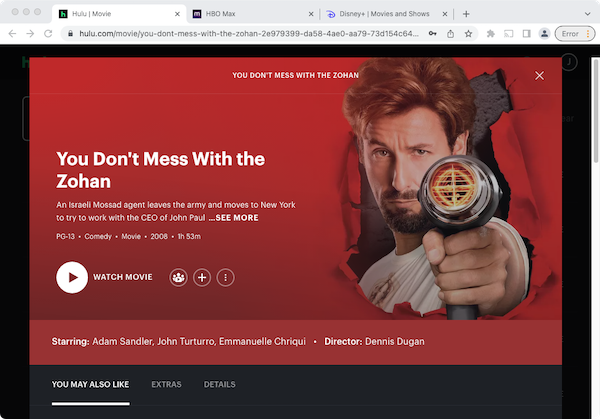Reload the current page
This screenshot has width=600, height=419.
(x=48, y=34)
